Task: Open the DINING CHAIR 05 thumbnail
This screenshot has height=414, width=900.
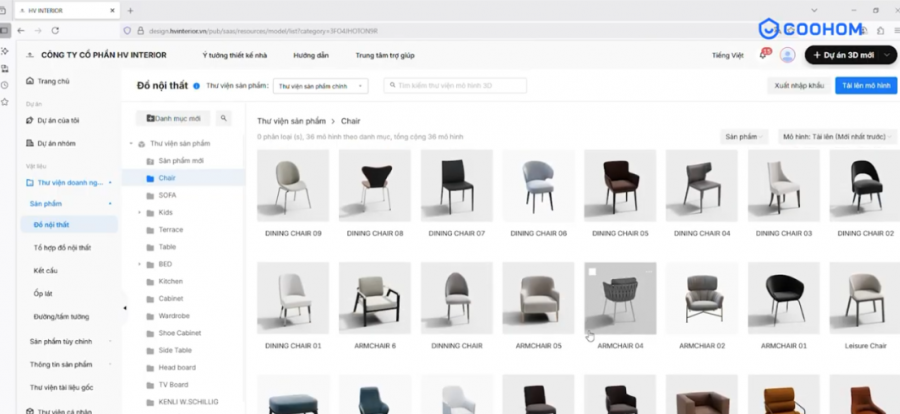Action: (x=620, y=185)
